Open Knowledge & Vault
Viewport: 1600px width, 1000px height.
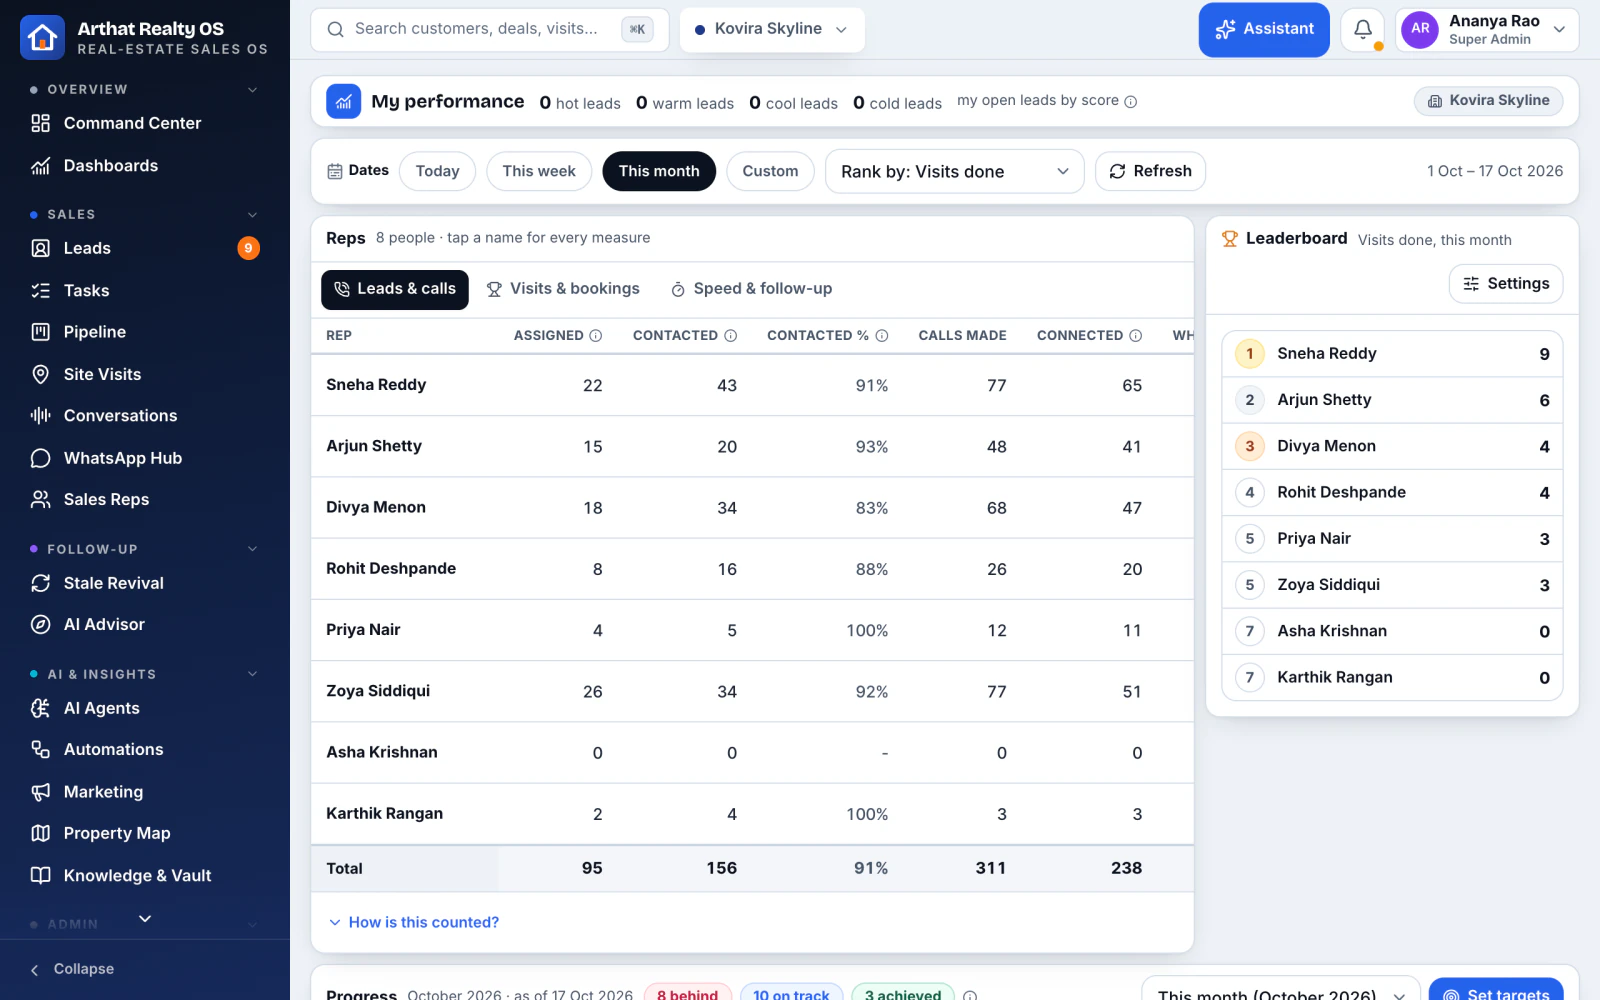coord(145,875)
